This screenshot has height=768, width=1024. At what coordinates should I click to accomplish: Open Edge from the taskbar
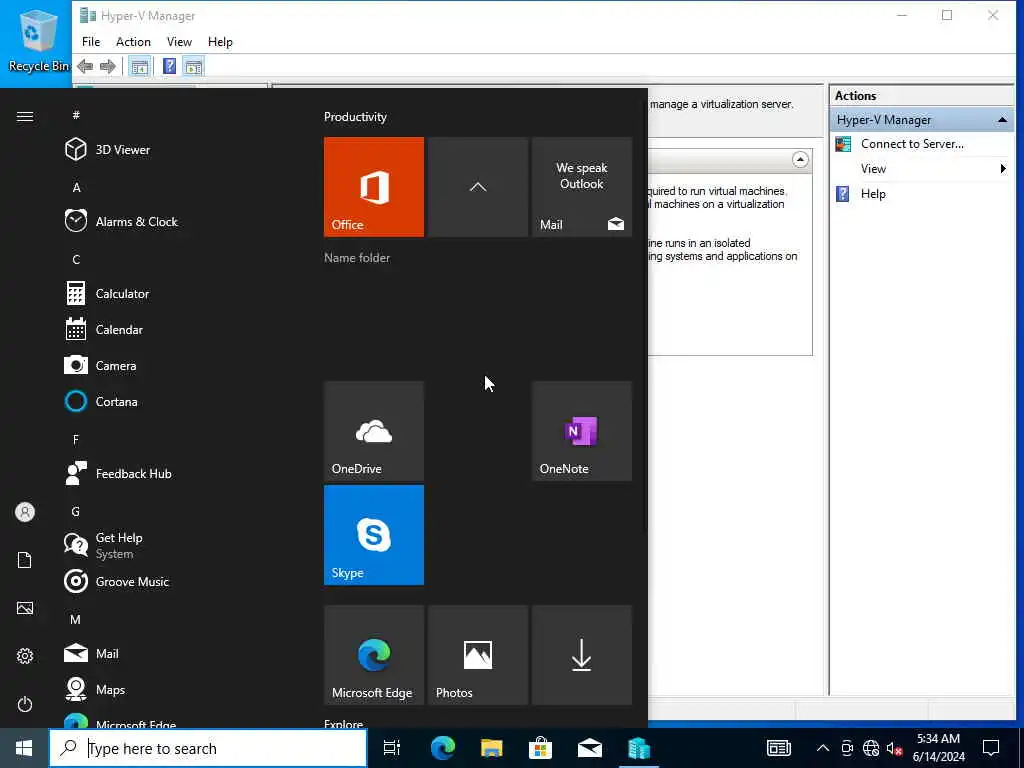(x=443, y=748)
